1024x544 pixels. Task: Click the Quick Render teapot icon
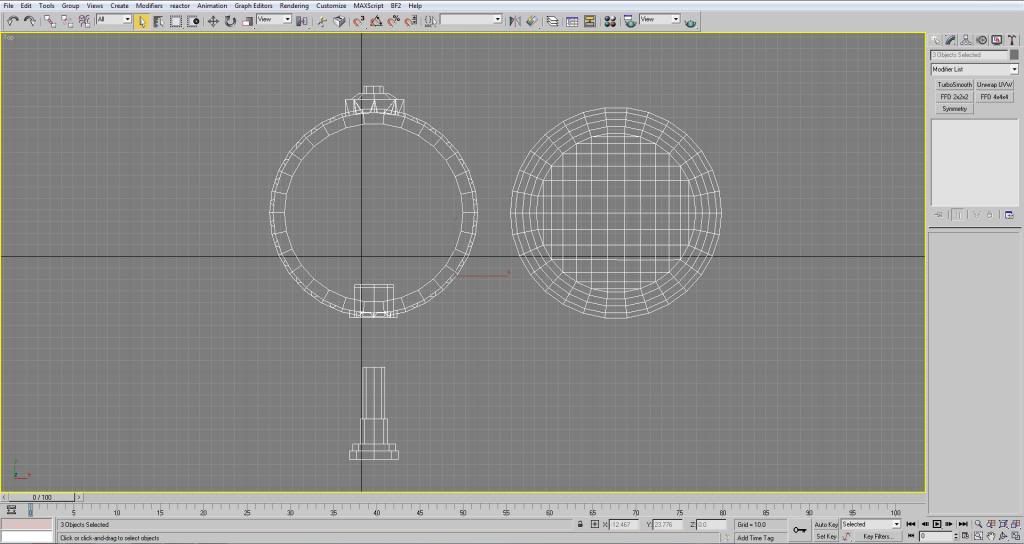[x=691, y=21]
